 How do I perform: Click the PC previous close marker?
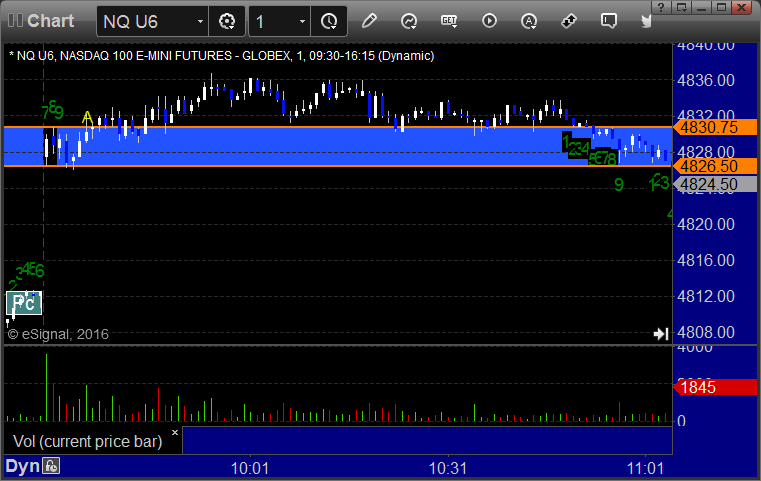click(24, 303)
